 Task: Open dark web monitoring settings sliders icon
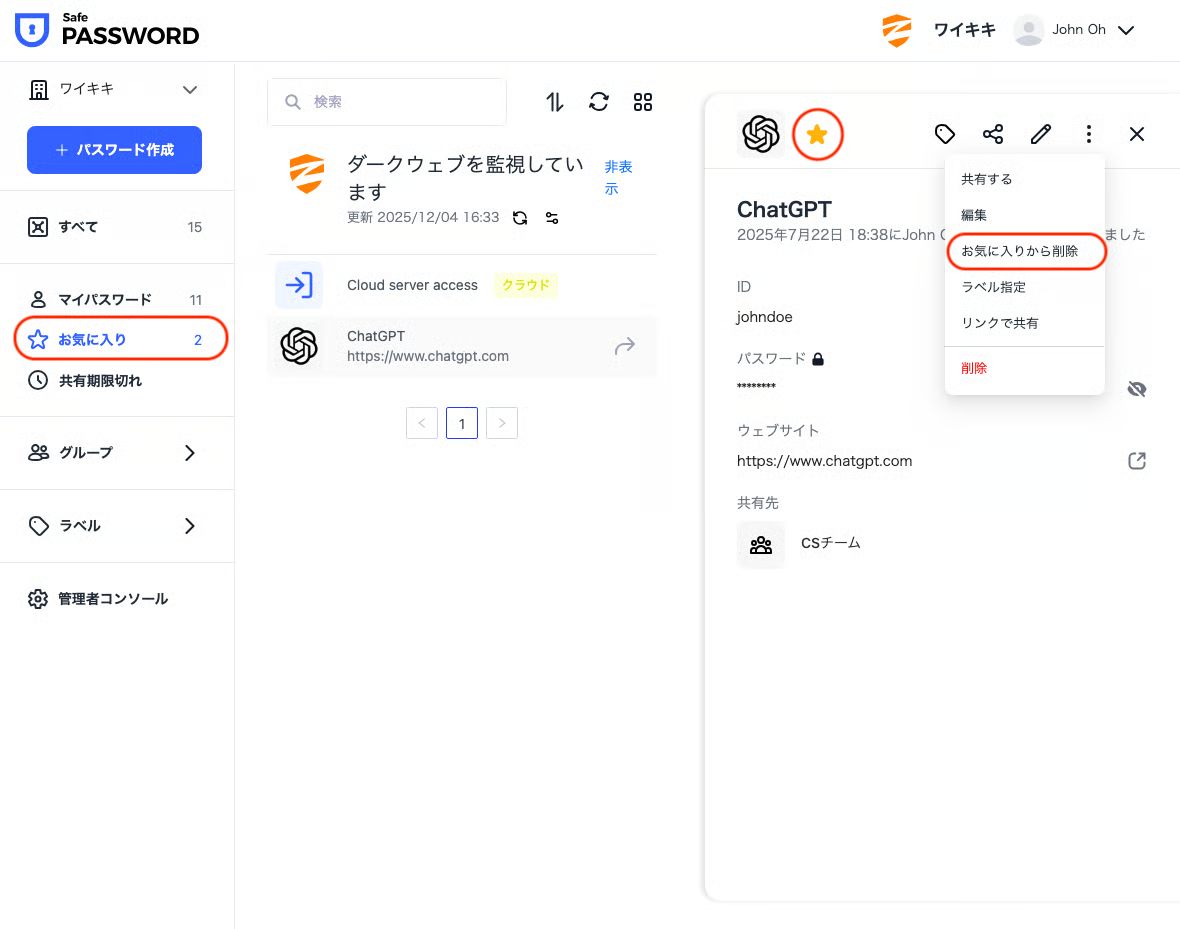point(552,217)
